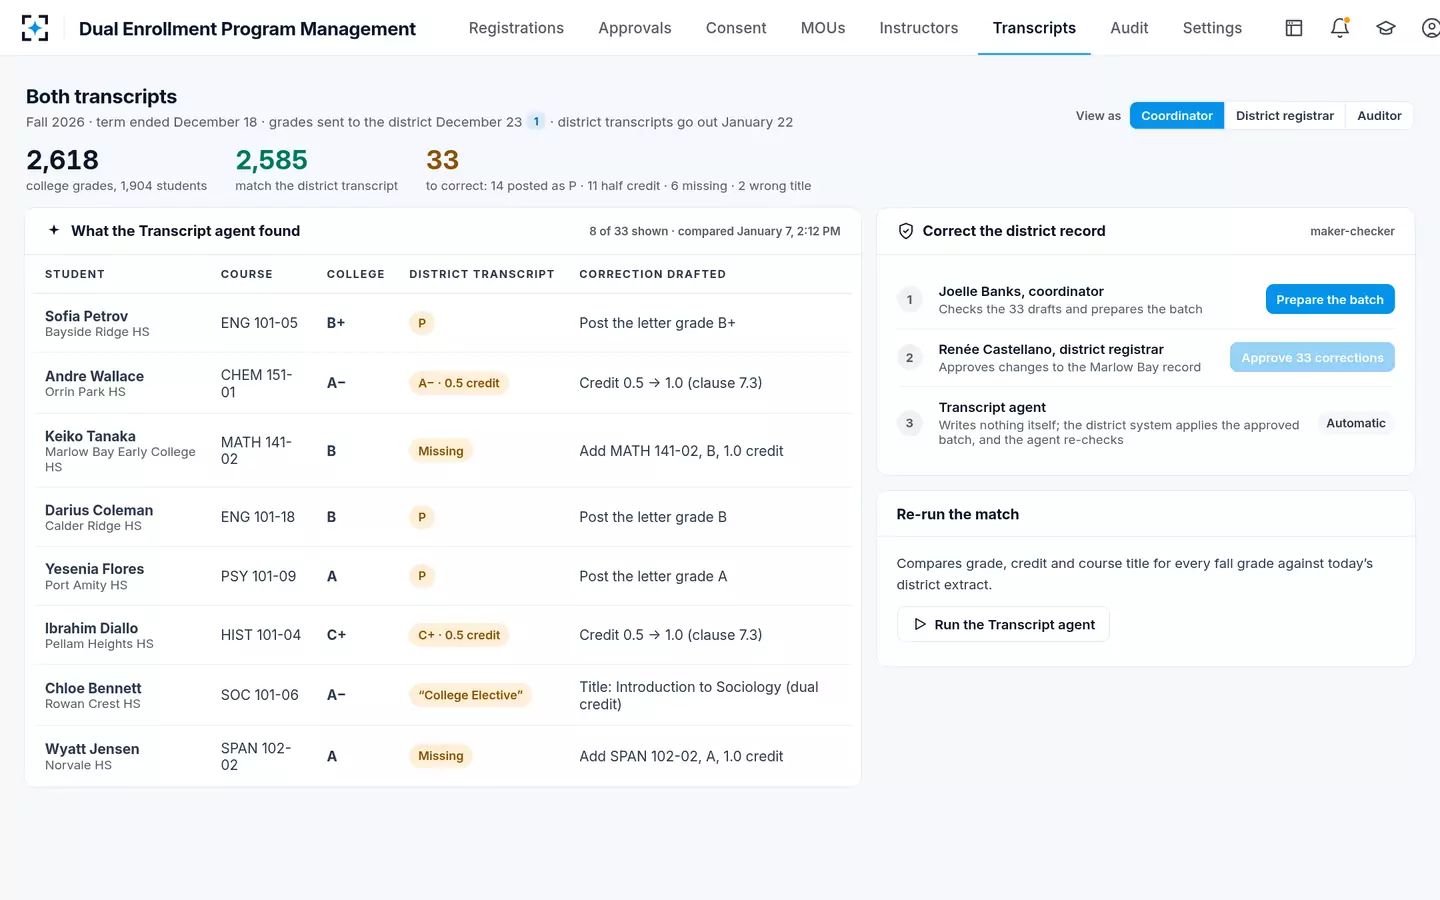
Task: Click student name Chloe Bennett
Action: coord(93,688)
